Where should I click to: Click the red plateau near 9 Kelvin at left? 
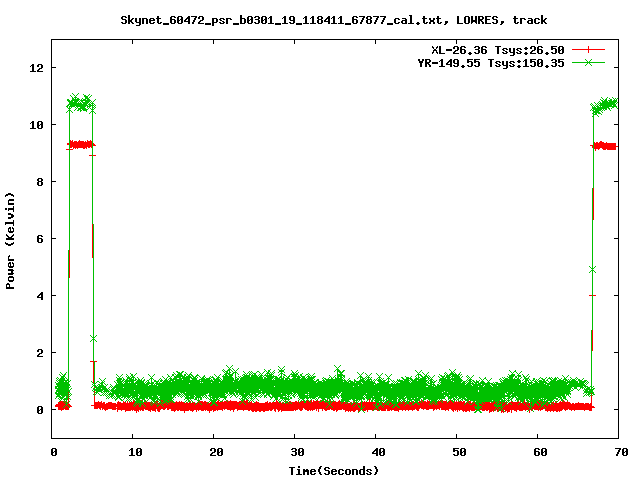point(80,144)
